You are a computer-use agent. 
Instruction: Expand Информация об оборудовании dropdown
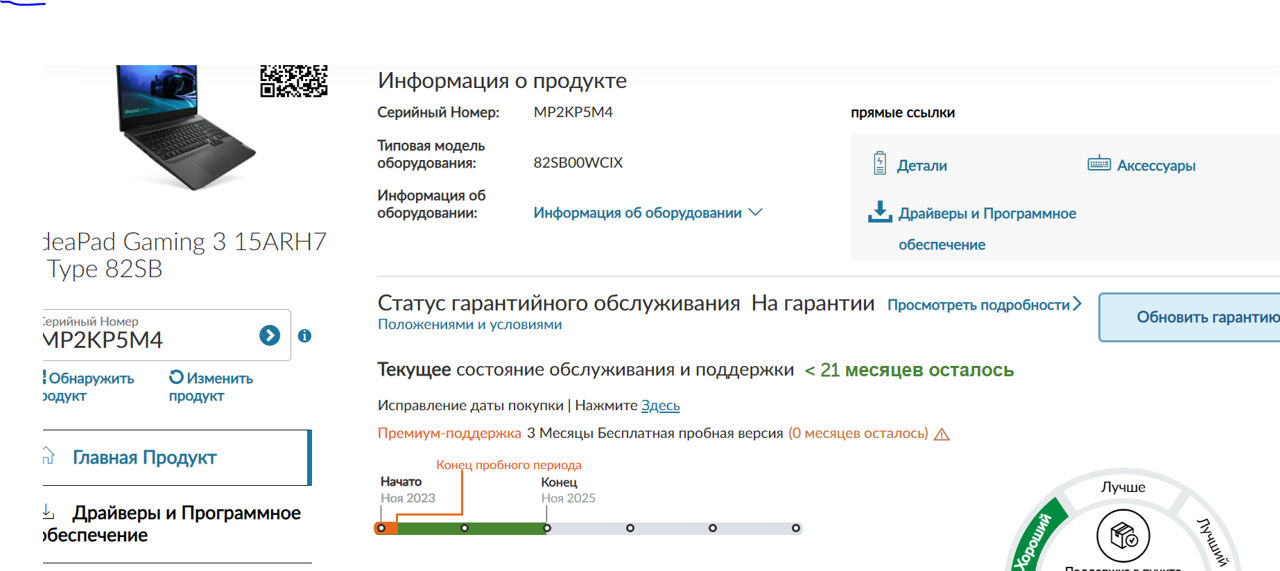648,213
